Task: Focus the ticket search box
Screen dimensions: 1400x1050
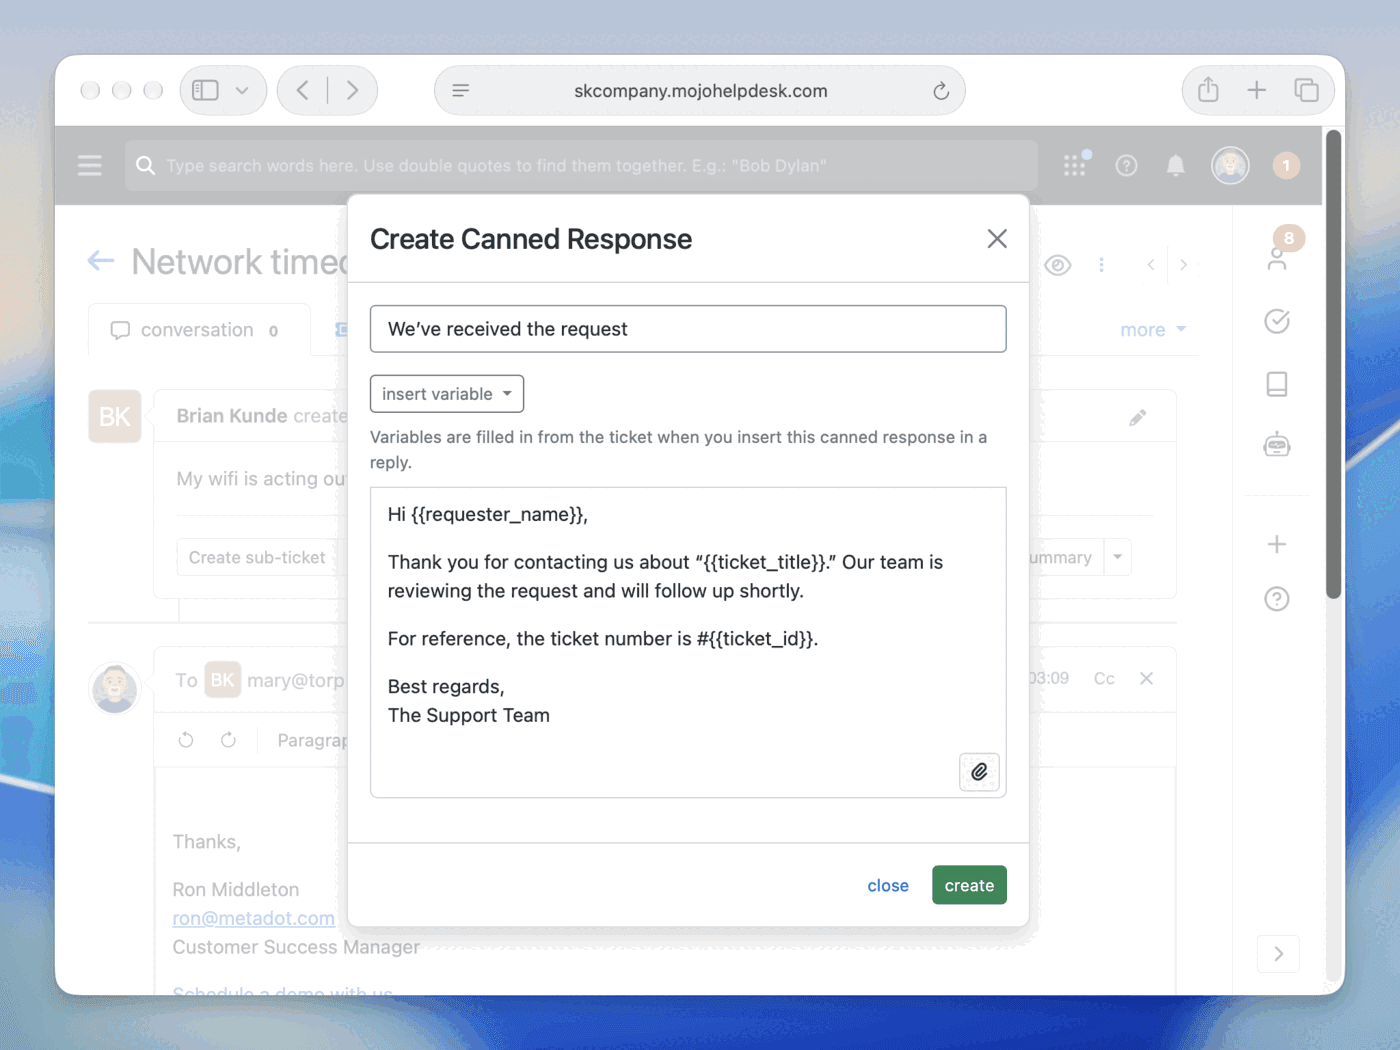Action: click(581, 165)
